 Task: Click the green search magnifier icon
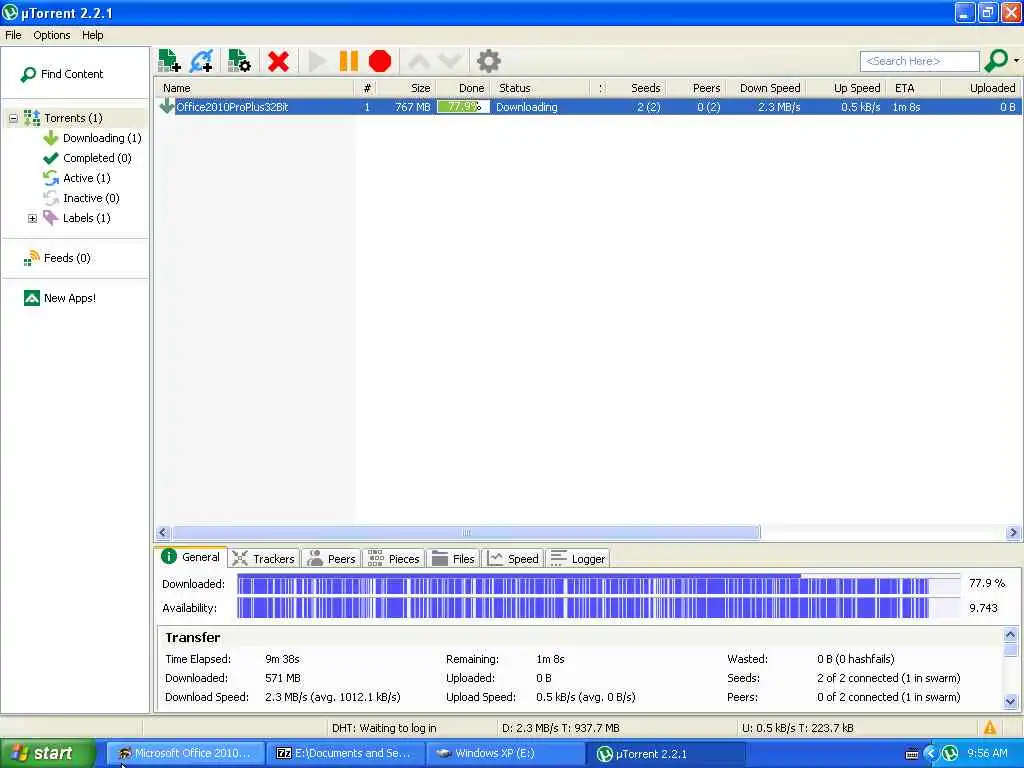point(996,61)
